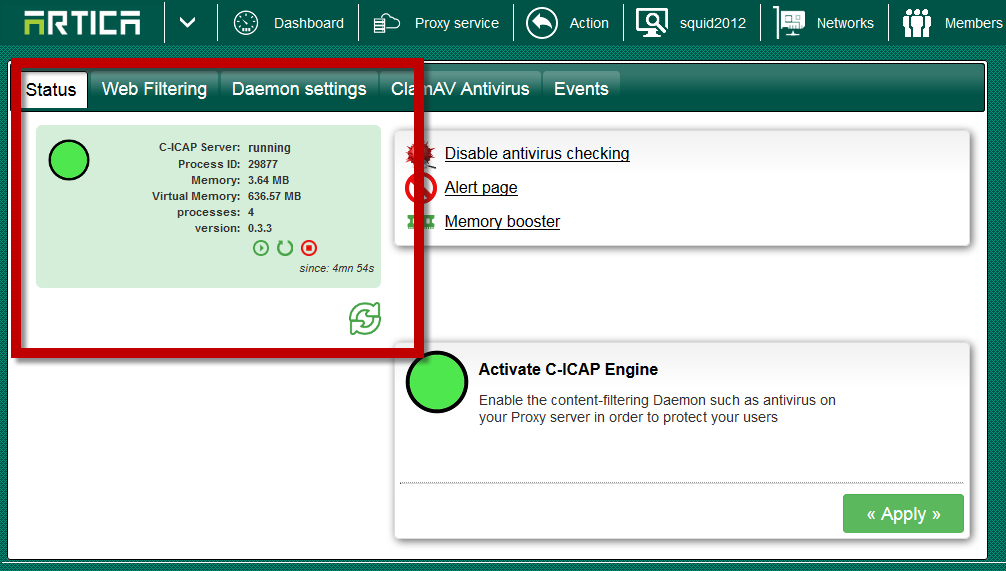The image size is (1006, 571).
Task: Click the Action back-arrow icon
Action: pyautogui.click(x=541, y=23)
